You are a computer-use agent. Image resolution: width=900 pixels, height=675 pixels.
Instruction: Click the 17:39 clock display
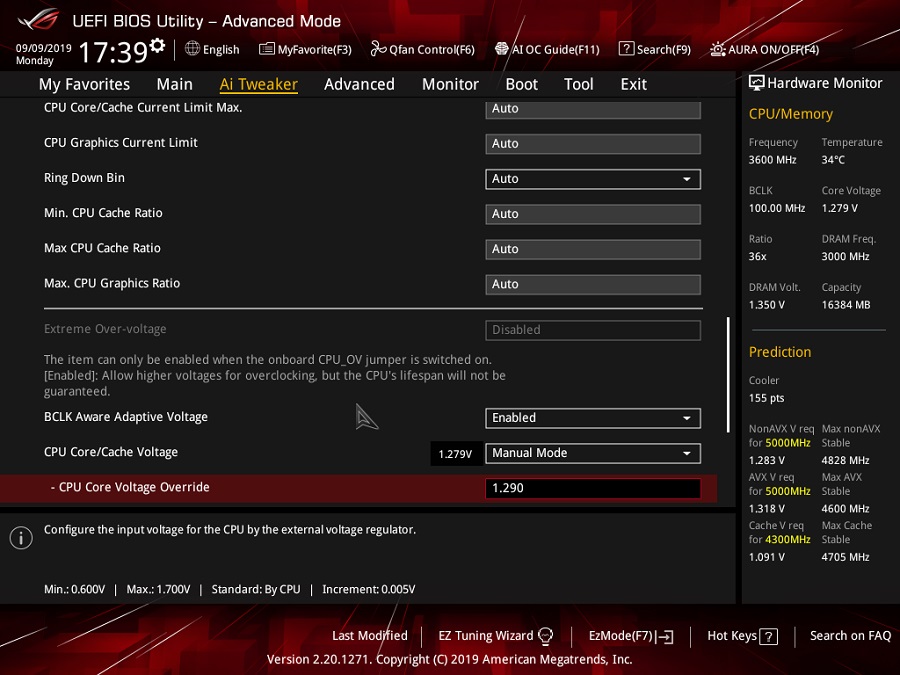[x=113, y=52]
